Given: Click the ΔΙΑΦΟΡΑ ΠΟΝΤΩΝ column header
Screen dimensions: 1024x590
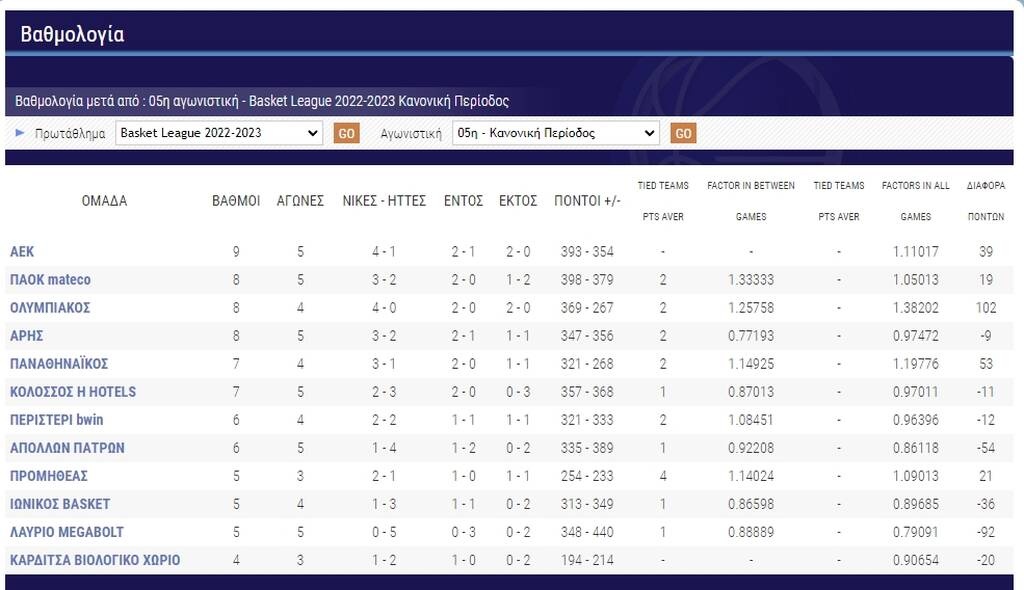Looking at the screenshot, I should pos(986,201).
